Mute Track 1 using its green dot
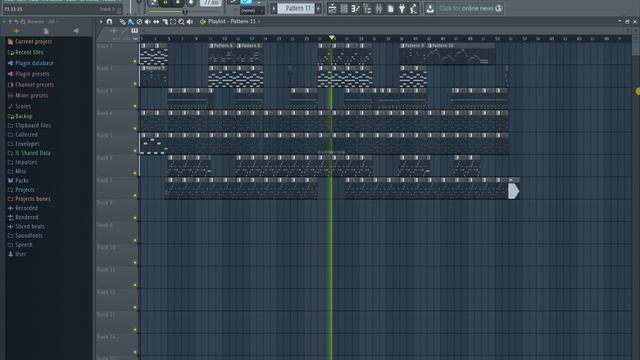 135,62
